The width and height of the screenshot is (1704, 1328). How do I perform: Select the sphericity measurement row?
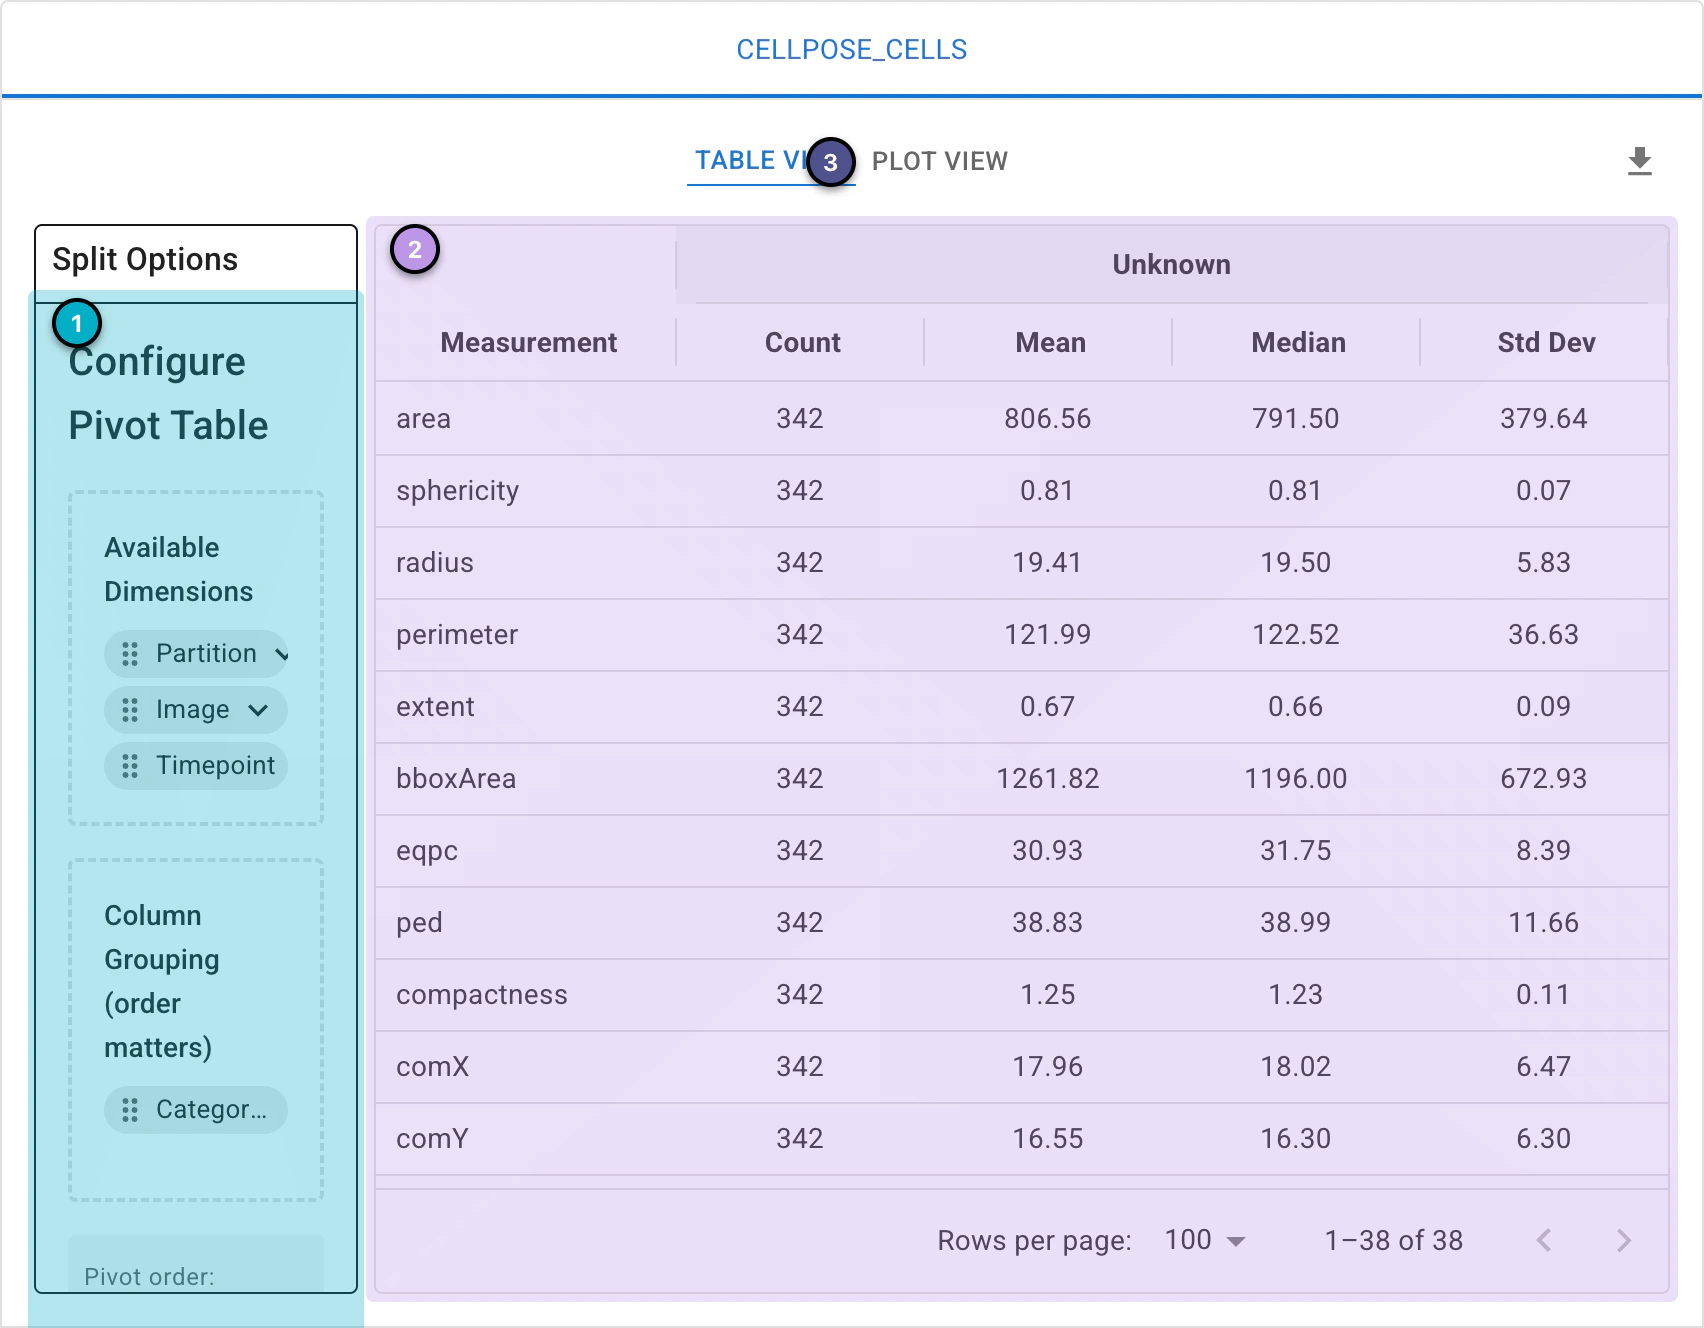pos(1022,491)
